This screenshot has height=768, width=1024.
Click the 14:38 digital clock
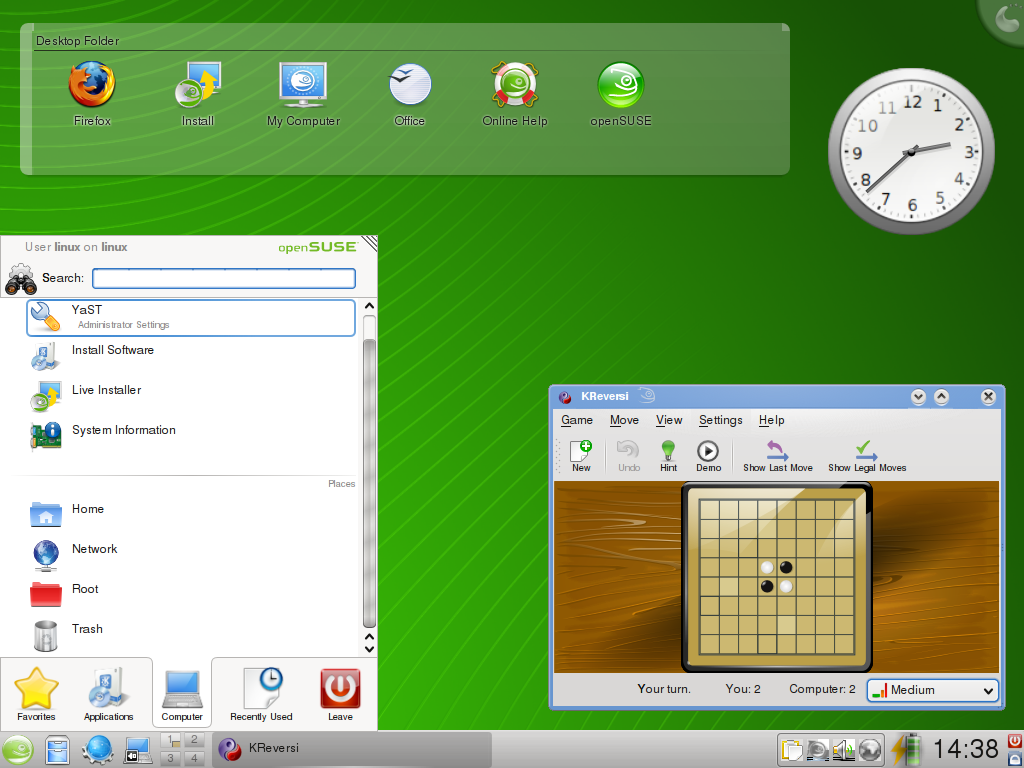966,749
